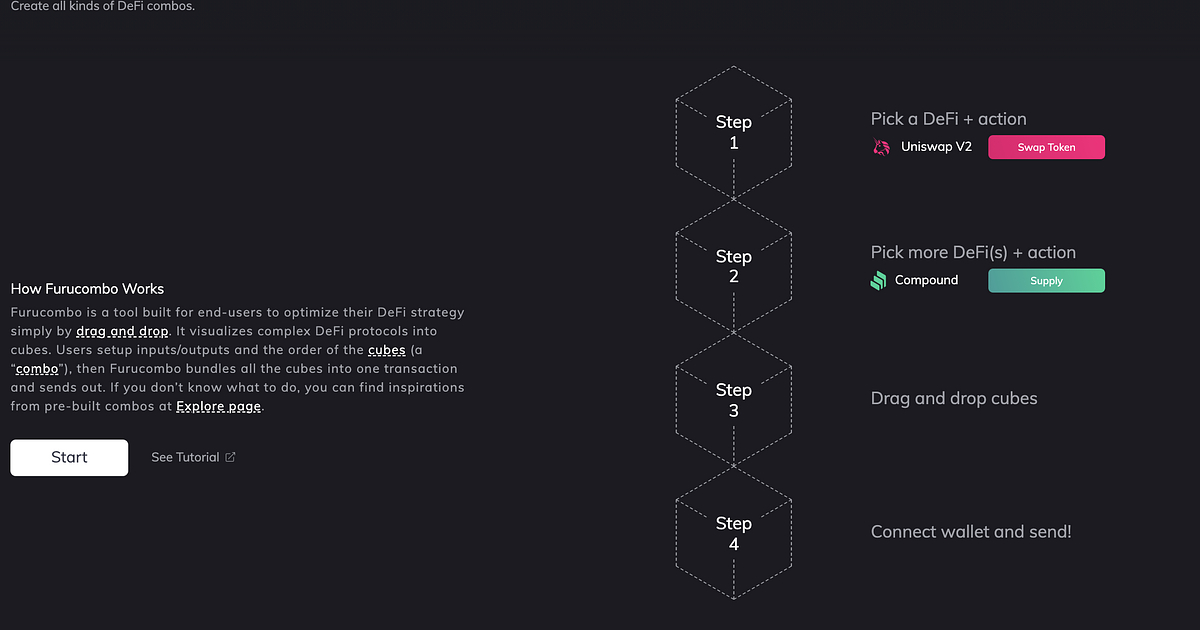Screen dimensions: 1200x630
Task: Click the Uniswap V2 label
Action: tap(936, 148)
